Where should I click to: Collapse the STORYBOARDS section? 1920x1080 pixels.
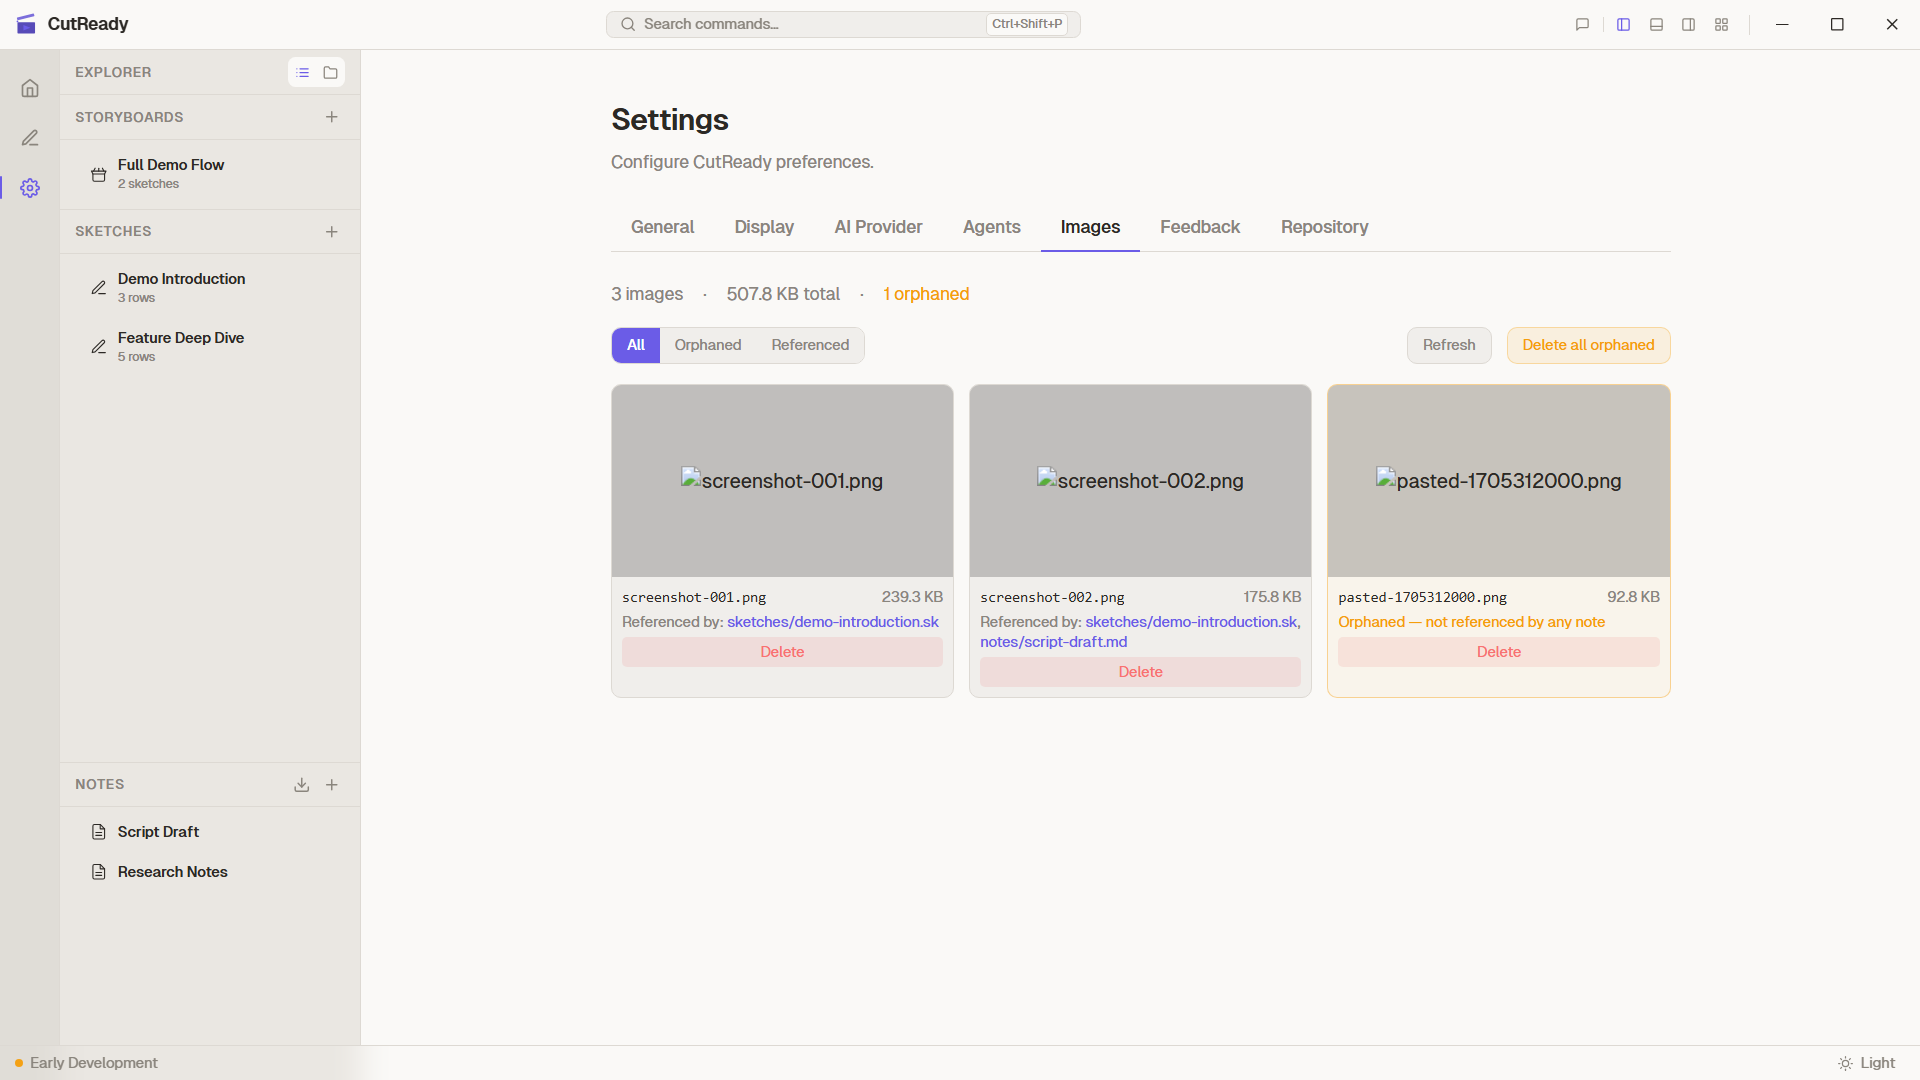pyautogui.click(x=129, y=117)
